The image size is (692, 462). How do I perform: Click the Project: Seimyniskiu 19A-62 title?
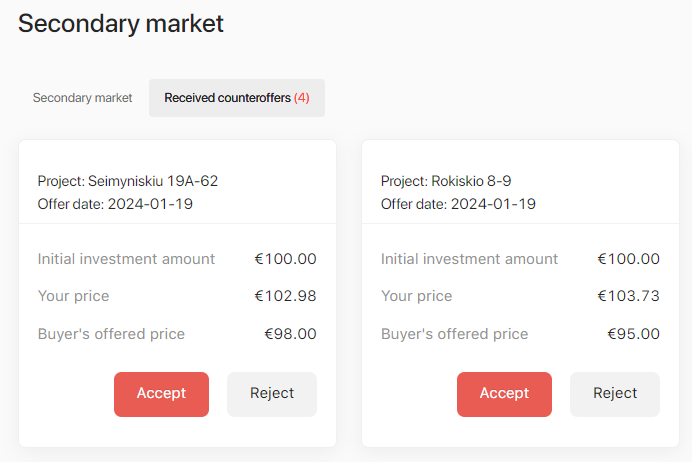[x=128, y=181]
